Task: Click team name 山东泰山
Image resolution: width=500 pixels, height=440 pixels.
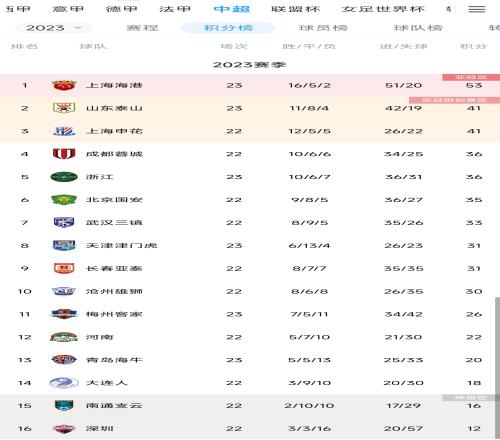Action: pyautogui.click(x=114, y=108)
